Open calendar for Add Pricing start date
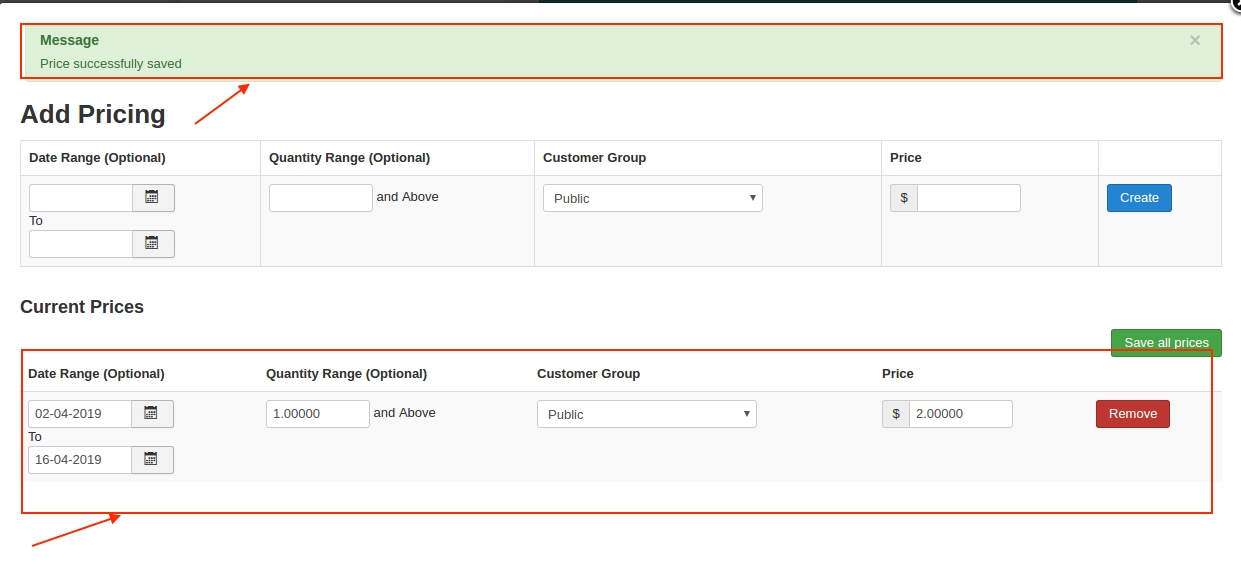 point(153,198)
